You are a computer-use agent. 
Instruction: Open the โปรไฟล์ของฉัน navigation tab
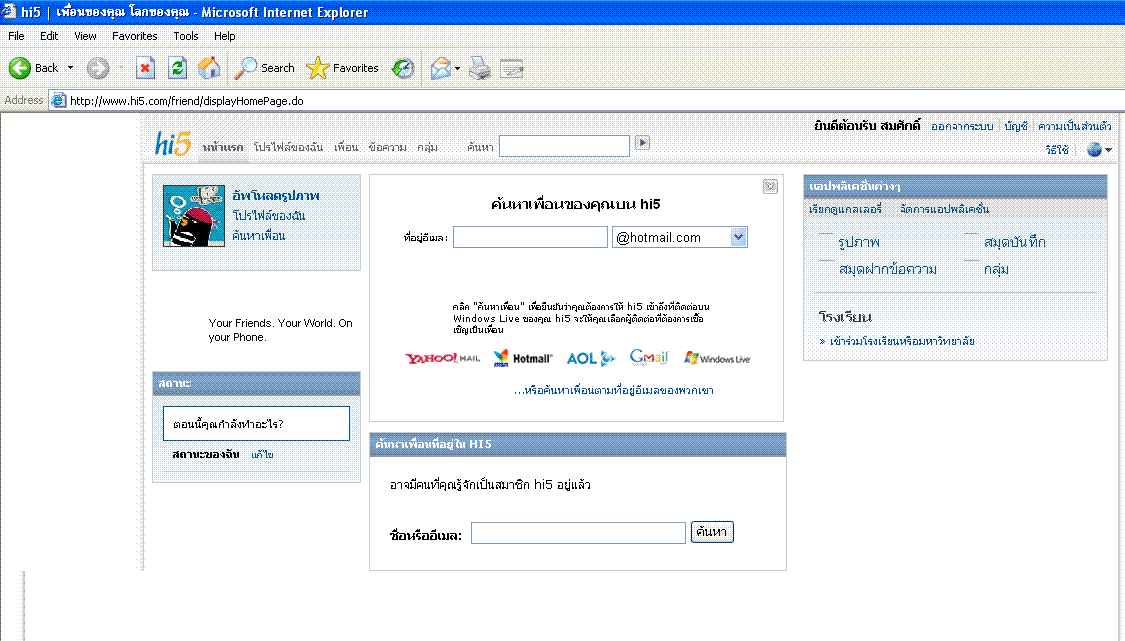click(x=288, y=147)
